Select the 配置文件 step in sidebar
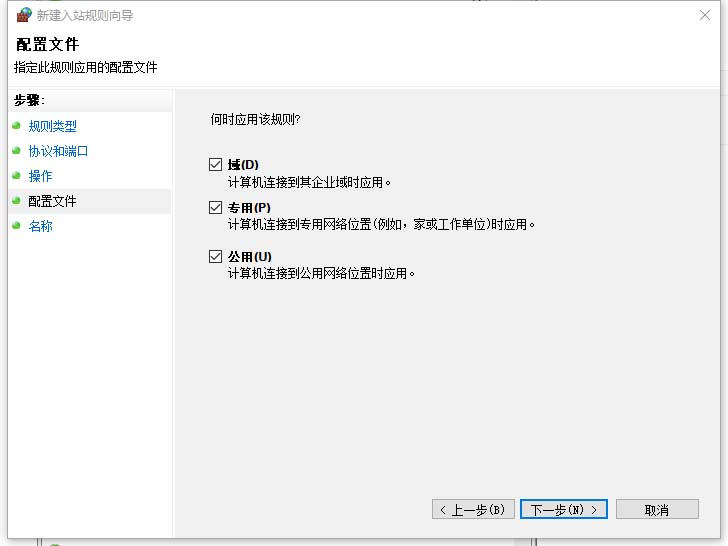 point(52,201)
